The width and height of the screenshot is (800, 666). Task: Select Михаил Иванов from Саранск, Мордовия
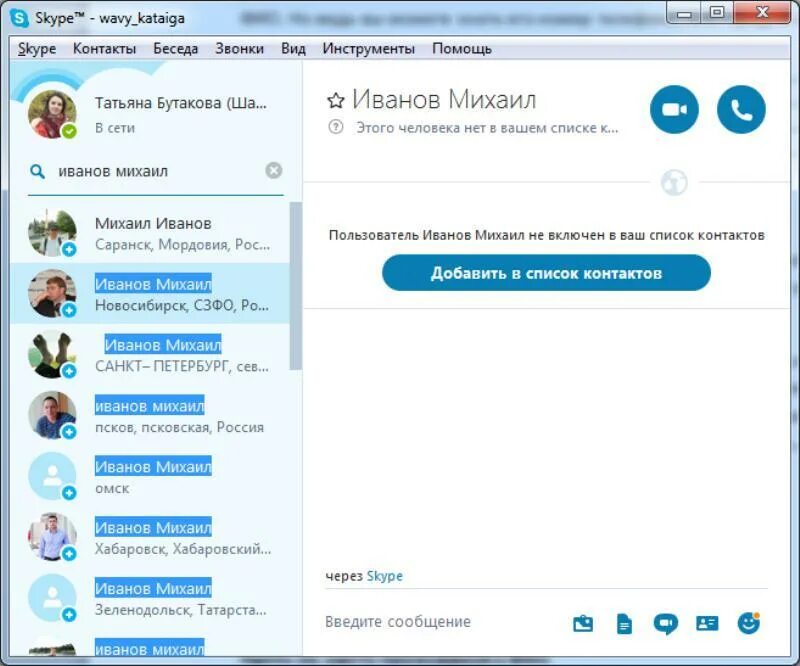point(150,233)
